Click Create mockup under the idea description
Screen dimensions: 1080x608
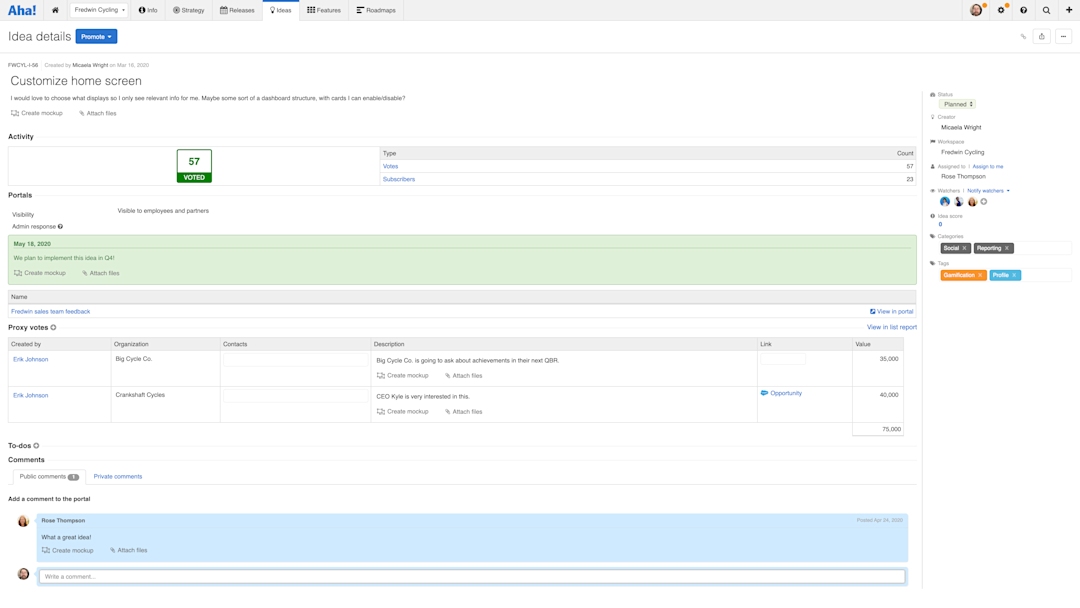(x=36, y=113)
